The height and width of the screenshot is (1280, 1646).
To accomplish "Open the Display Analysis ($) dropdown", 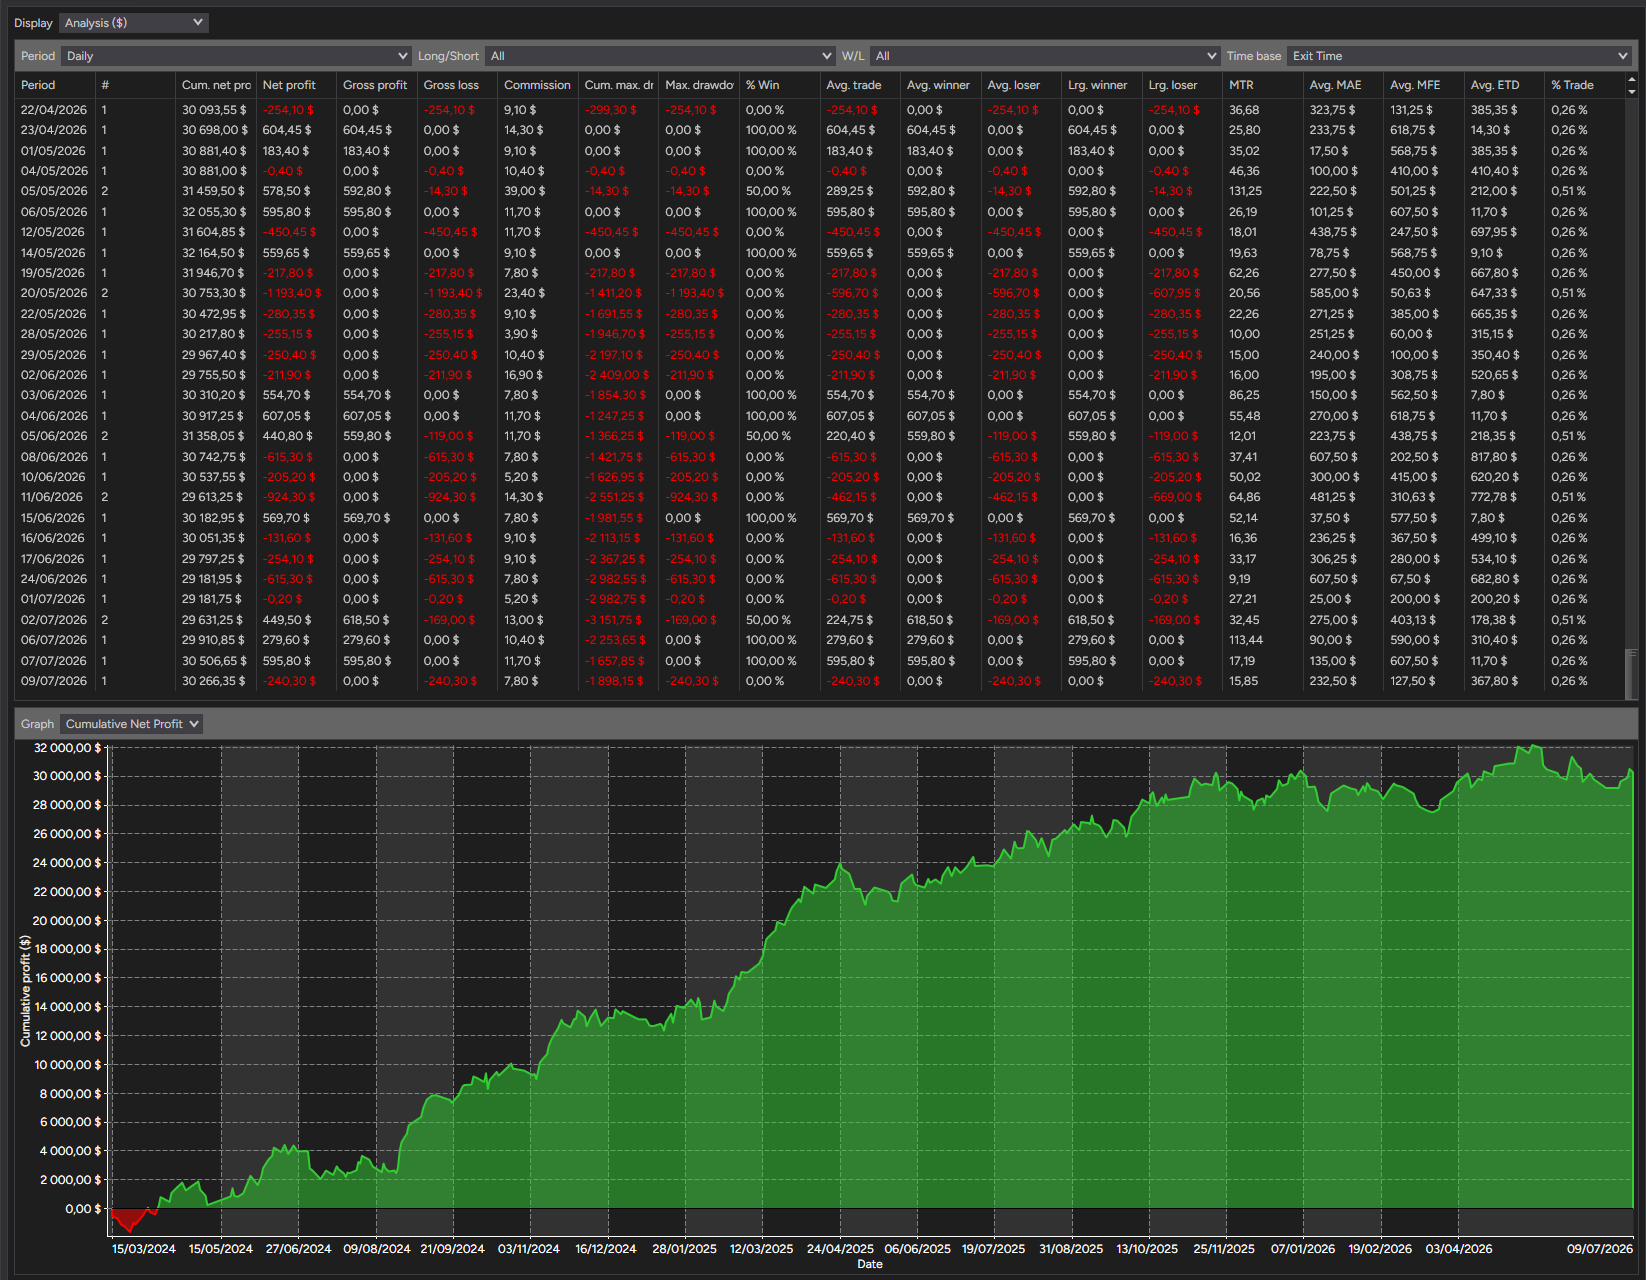I will coord(133,23).
